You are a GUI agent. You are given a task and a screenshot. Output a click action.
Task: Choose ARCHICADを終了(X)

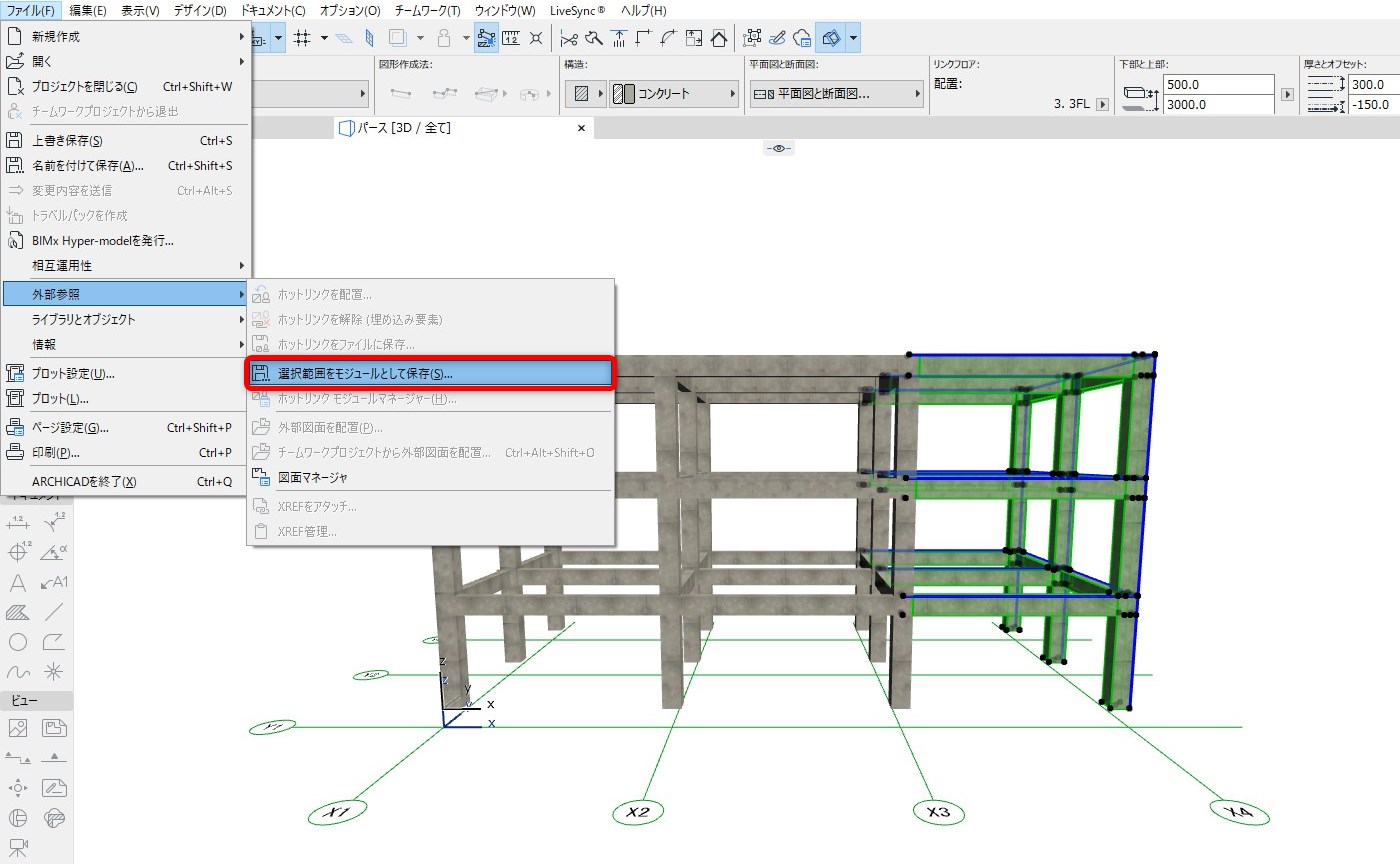coord(125,482)
